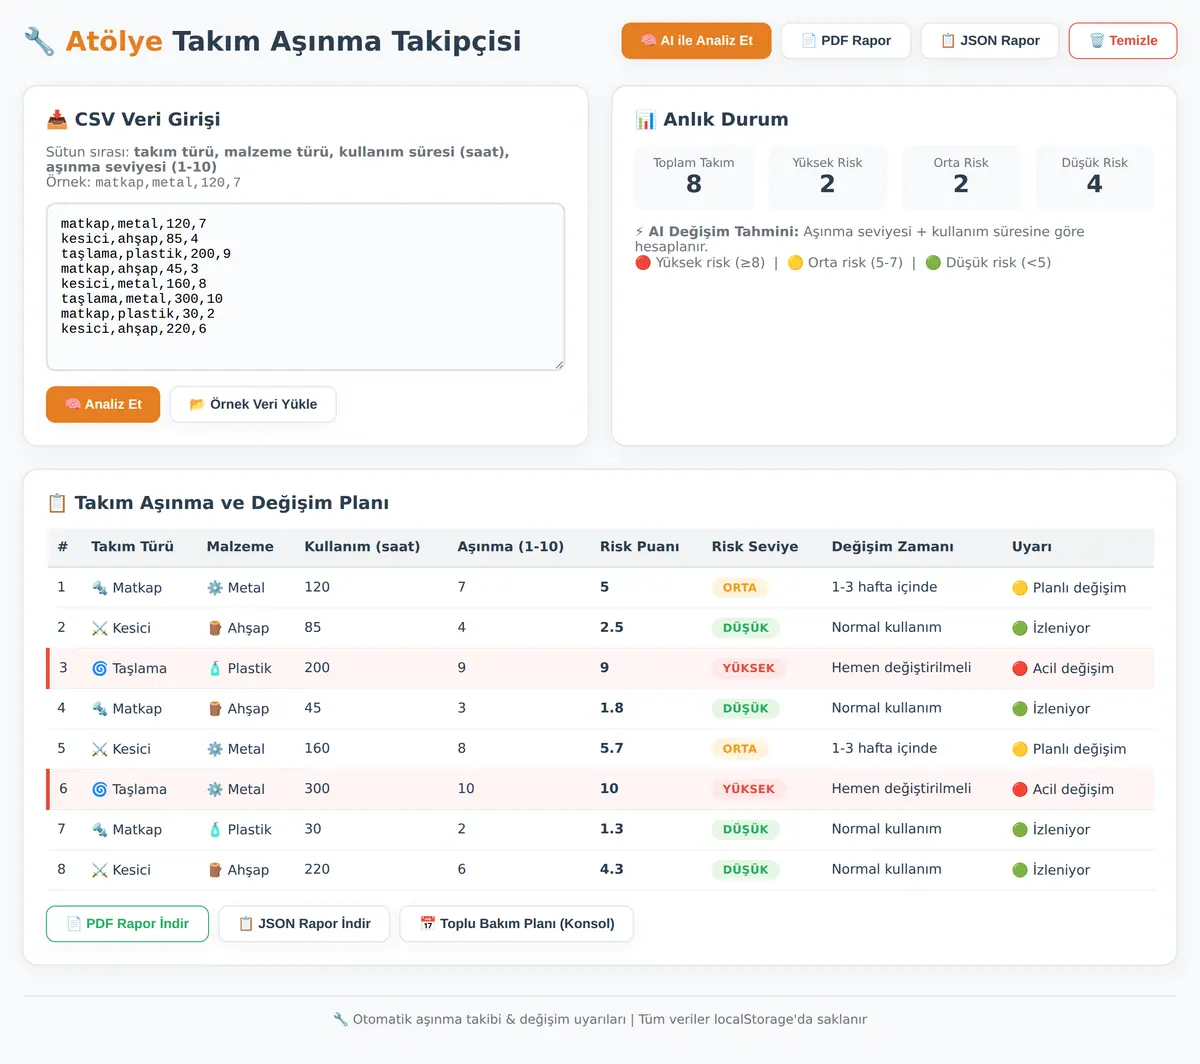
Task: Click the wrench icon beside Atölye title
Action: 39,41
